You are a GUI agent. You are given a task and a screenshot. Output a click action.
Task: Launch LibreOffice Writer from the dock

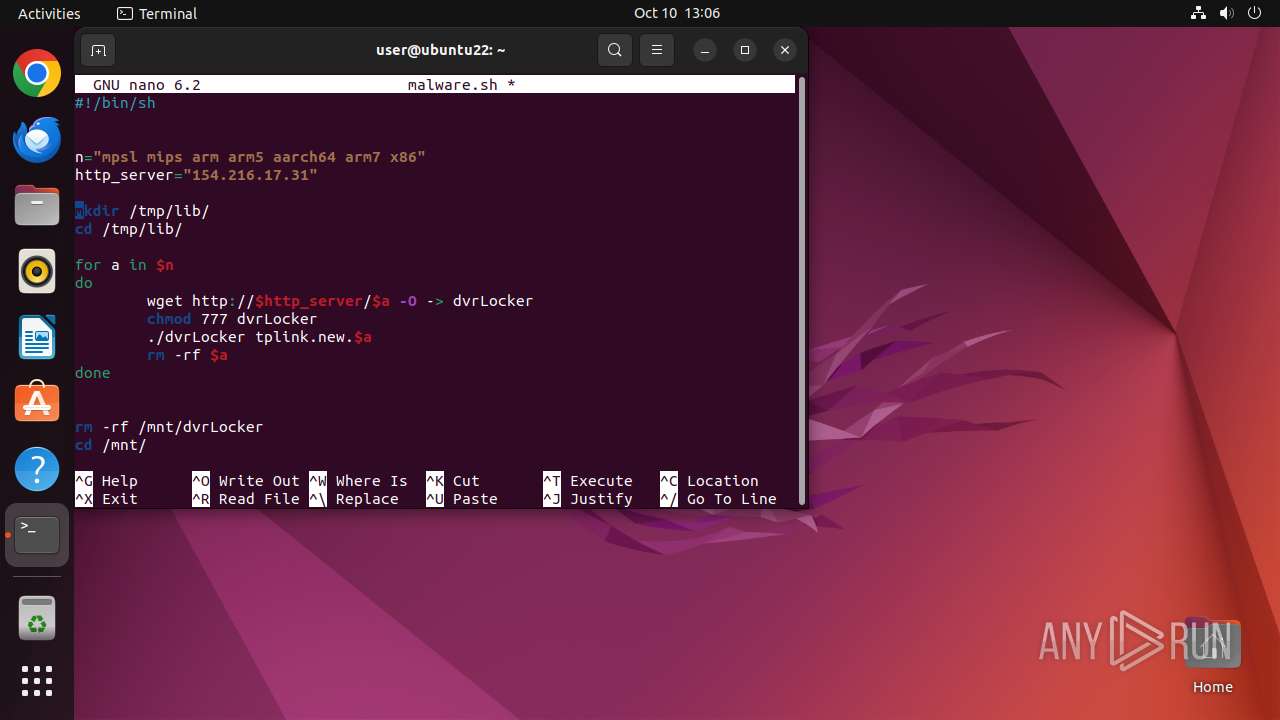tap(37, 337)
